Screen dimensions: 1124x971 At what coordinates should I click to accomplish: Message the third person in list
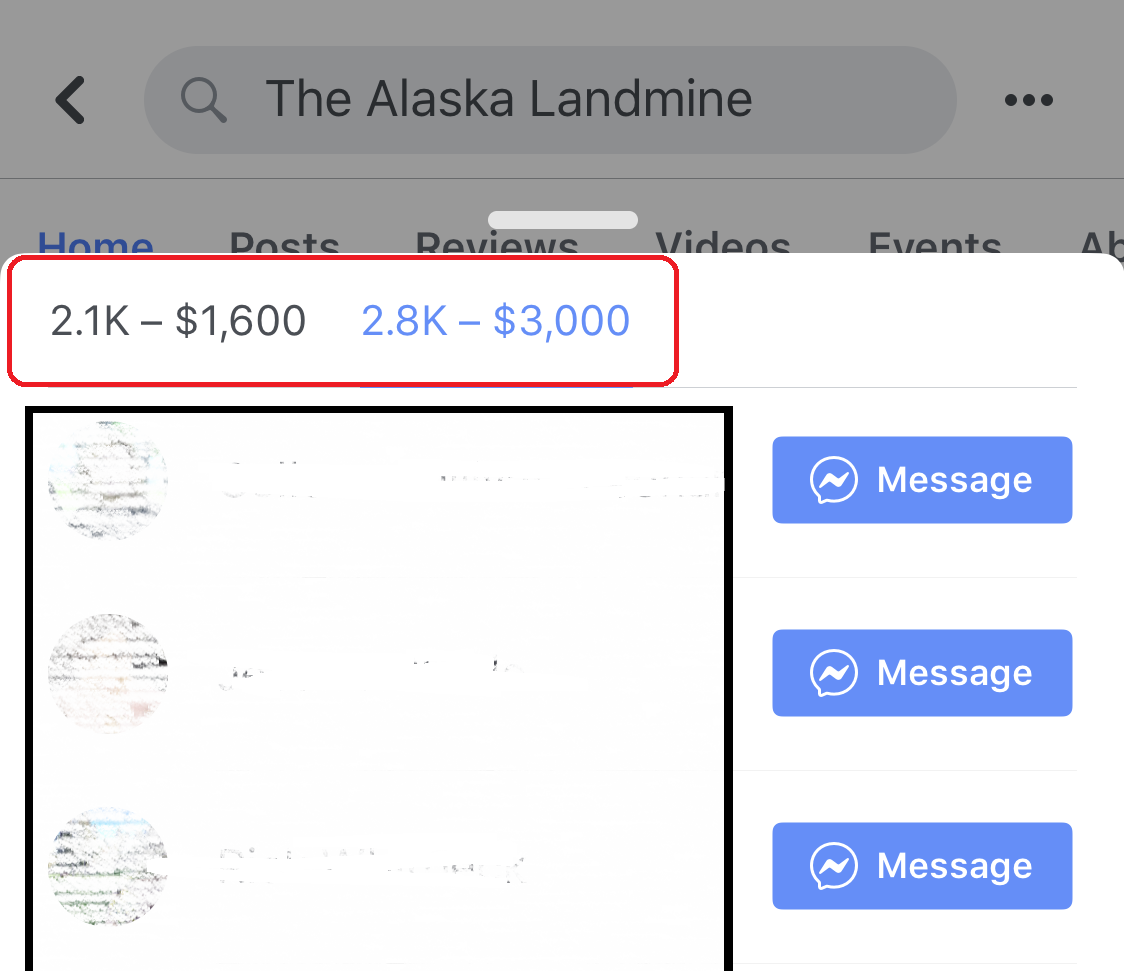922,866
